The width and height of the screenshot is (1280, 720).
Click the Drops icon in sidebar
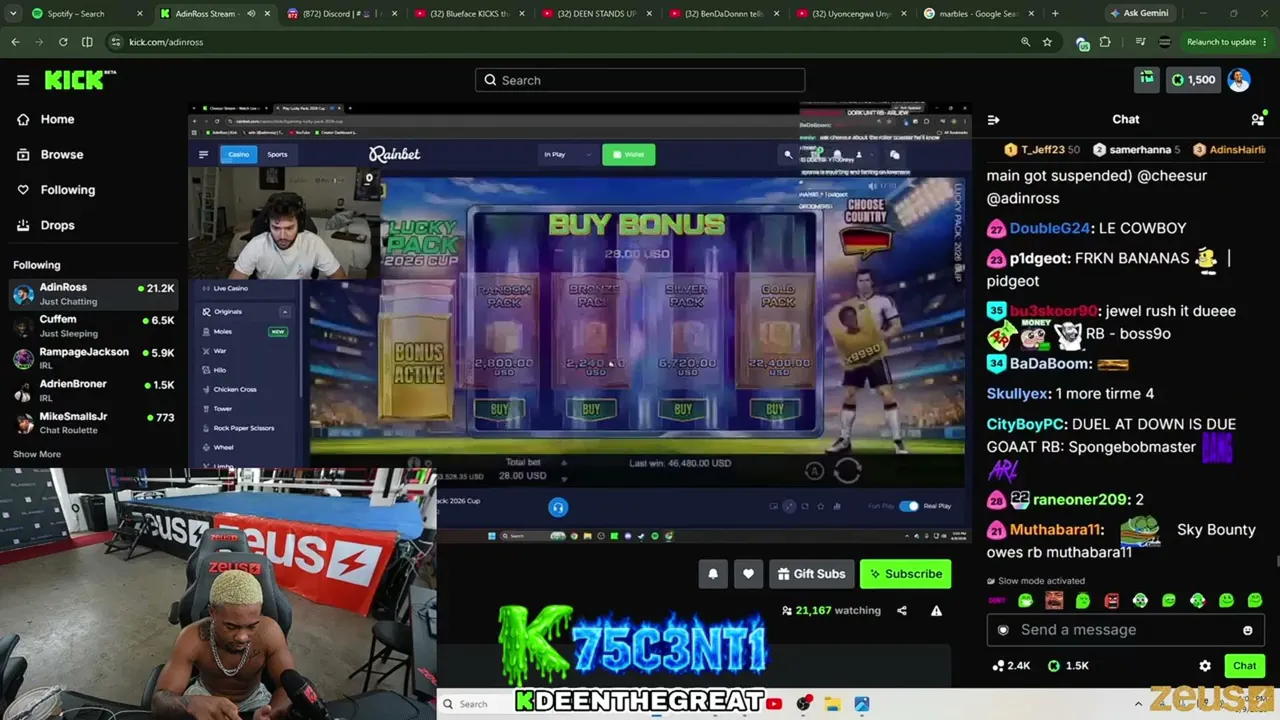click(23, 225)
